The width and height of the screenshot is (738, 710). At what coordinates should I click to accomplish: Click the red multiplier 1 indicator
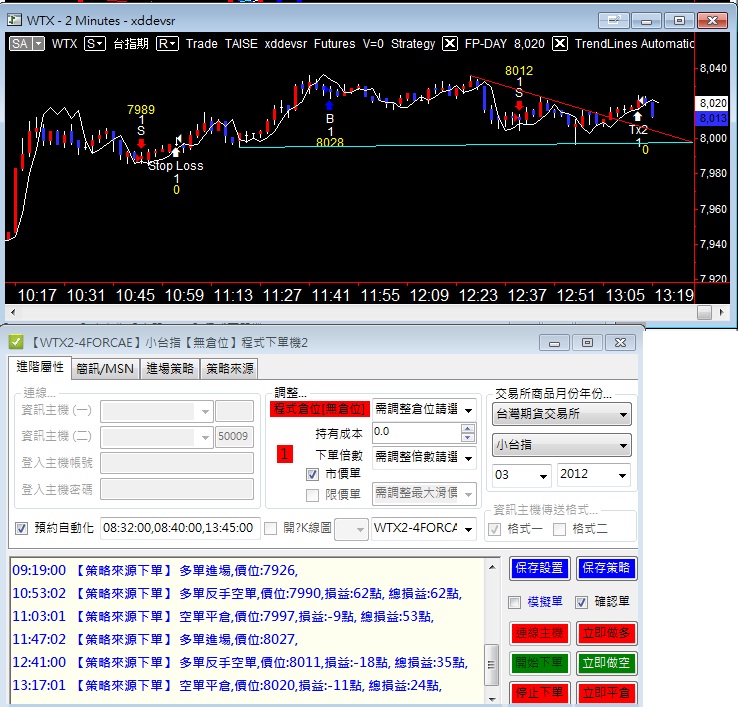click(x=285, y=454)
